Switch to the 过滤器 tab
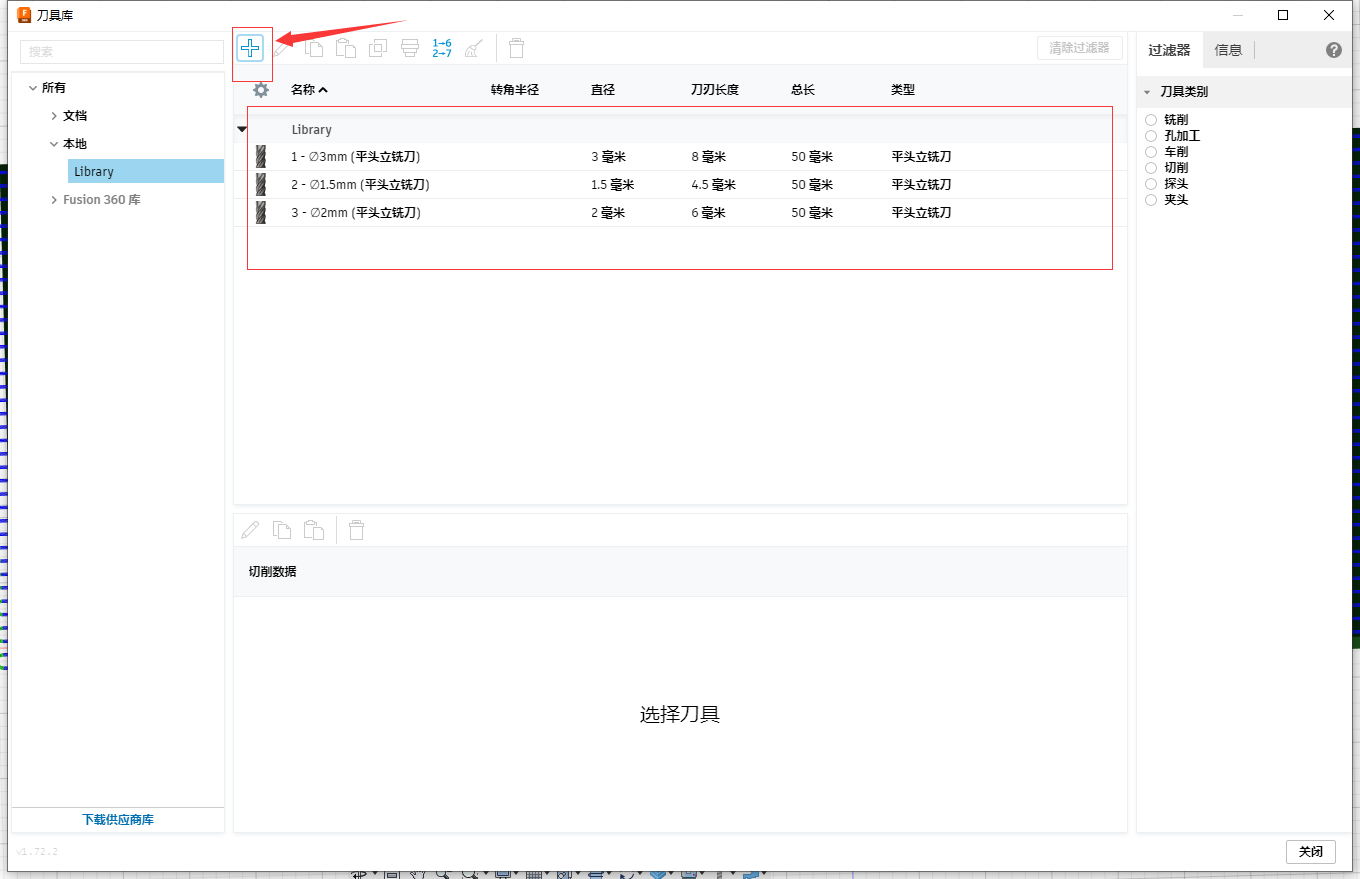The image size is (1360, 879). pos(1169,50)
